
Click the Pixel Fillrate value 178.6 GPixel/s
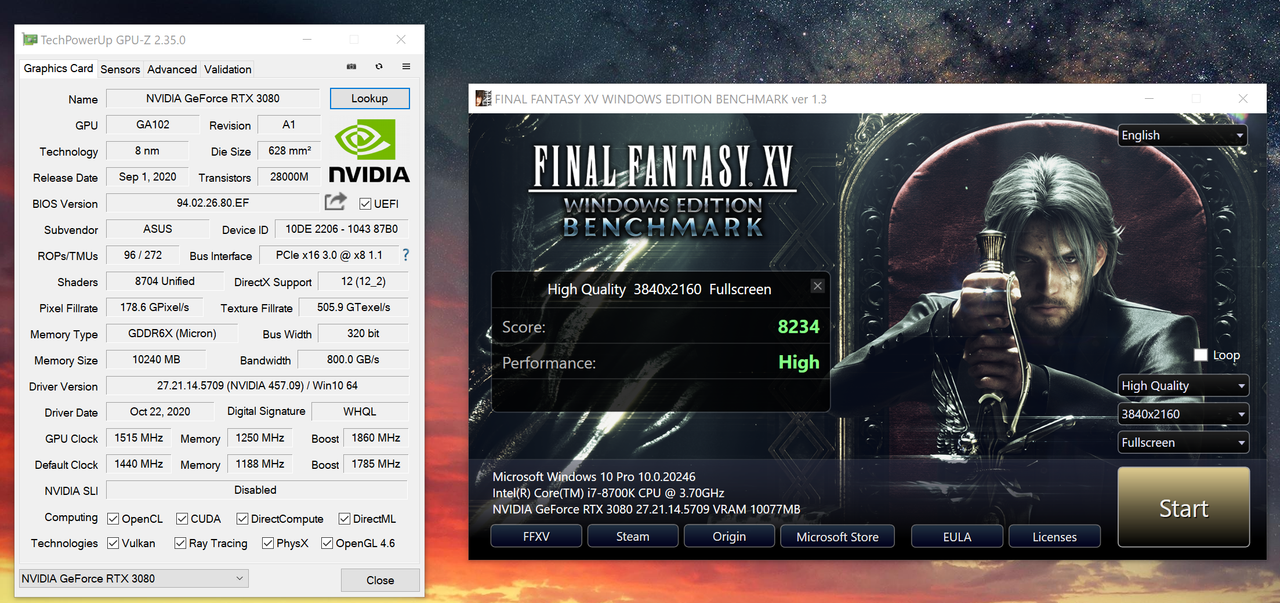tap(155, 307)
